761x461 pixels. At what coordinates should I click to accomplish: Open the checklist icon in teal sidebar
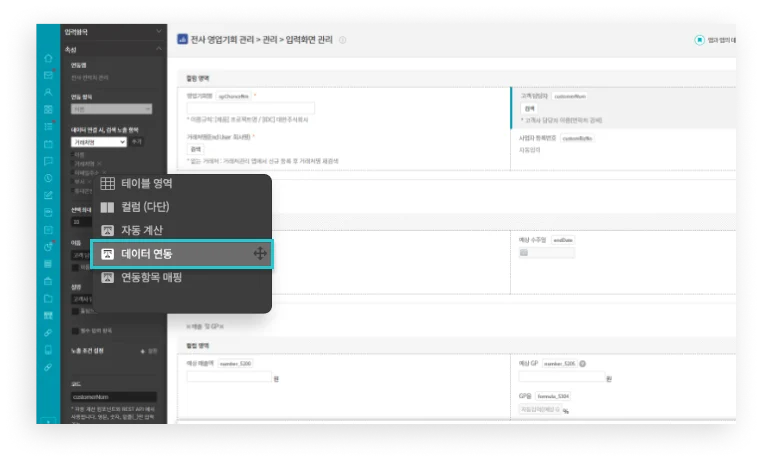(x=48, y=127)
